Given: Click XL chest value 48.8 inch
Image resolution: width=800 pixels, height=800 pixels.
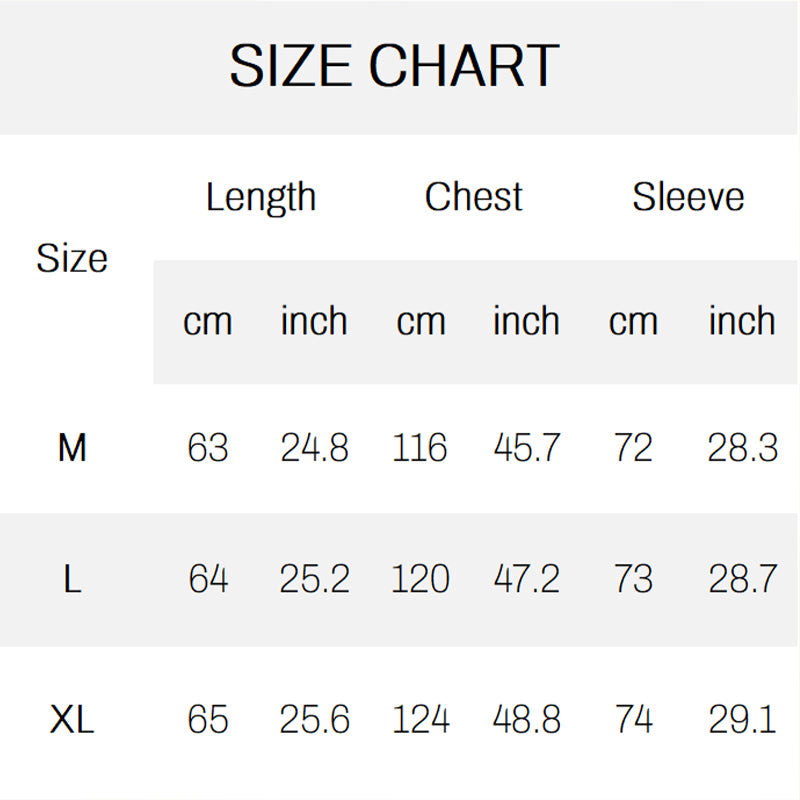Looking at the screenshot, I should (x=527, y=720).
